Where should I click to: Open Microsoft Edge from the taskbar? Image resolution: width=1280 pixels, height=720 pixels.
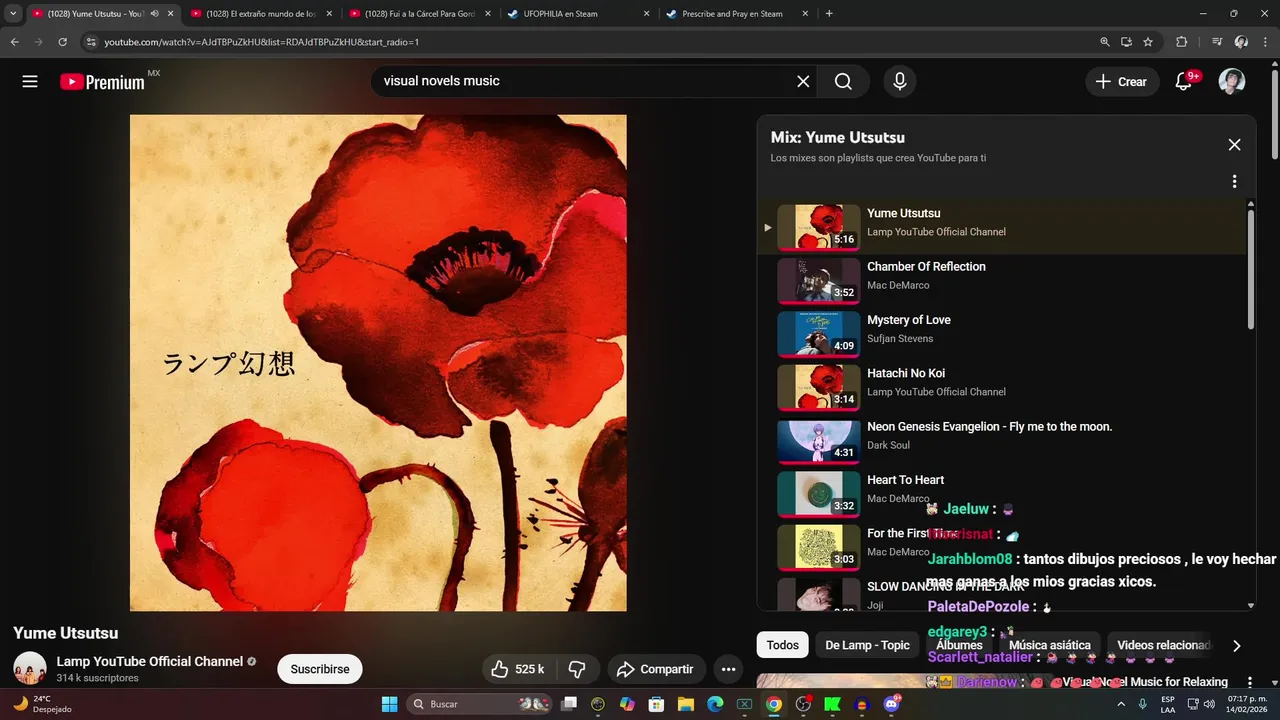coord(715,704)
